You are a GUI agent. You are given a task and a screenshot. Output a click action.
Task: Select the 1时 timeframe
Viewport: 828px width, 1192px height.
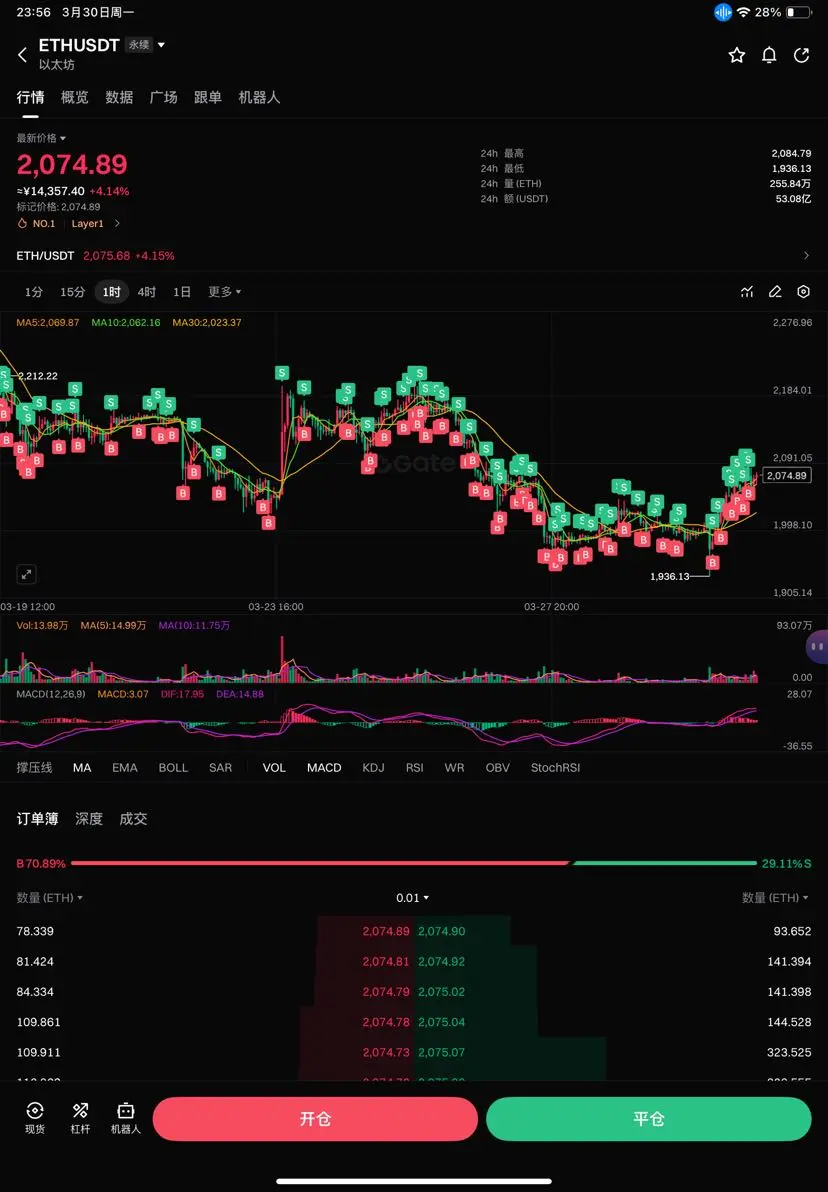pos(112,292)
